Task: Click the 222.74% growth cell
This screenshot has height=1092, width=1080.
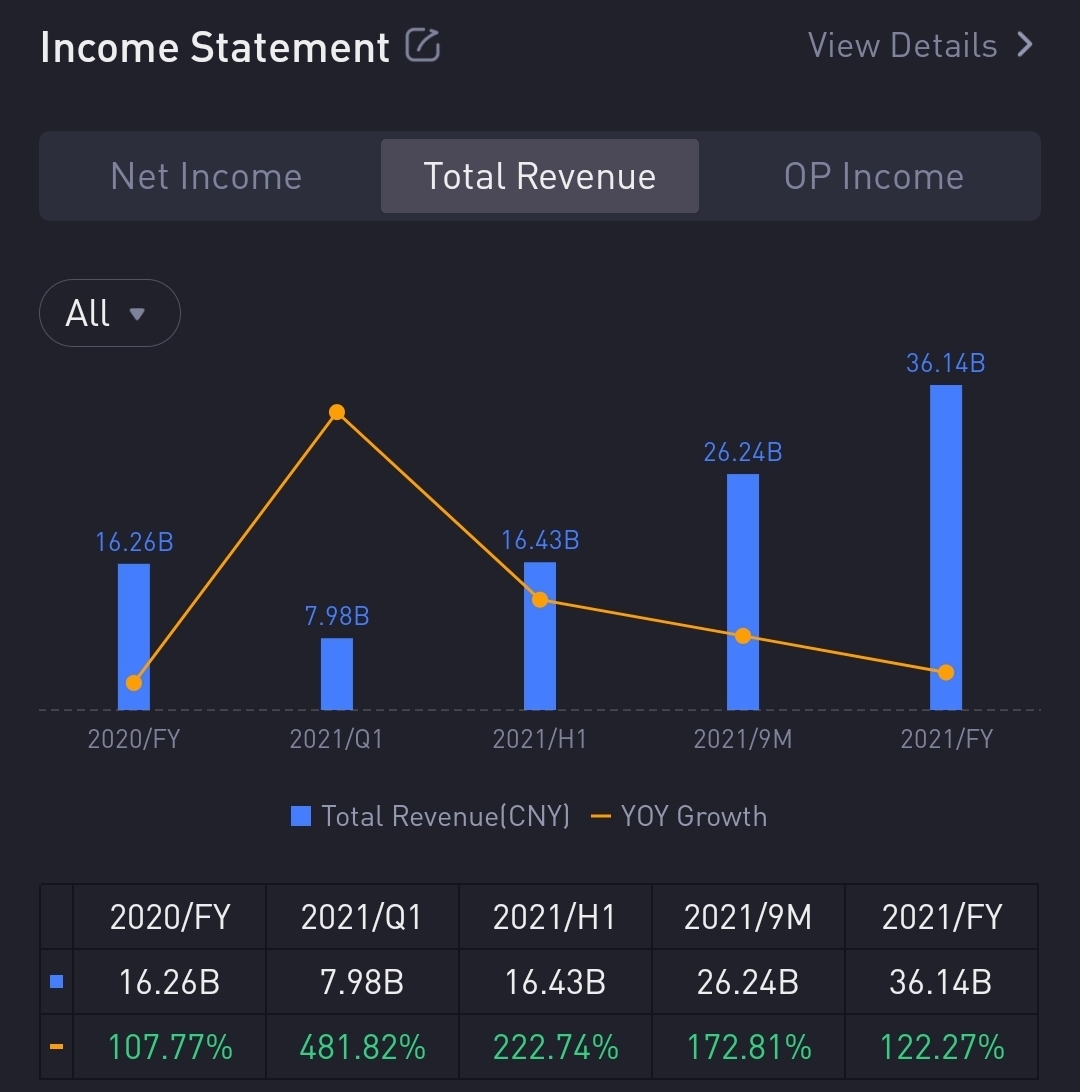Action: (x=555, y=1047)
